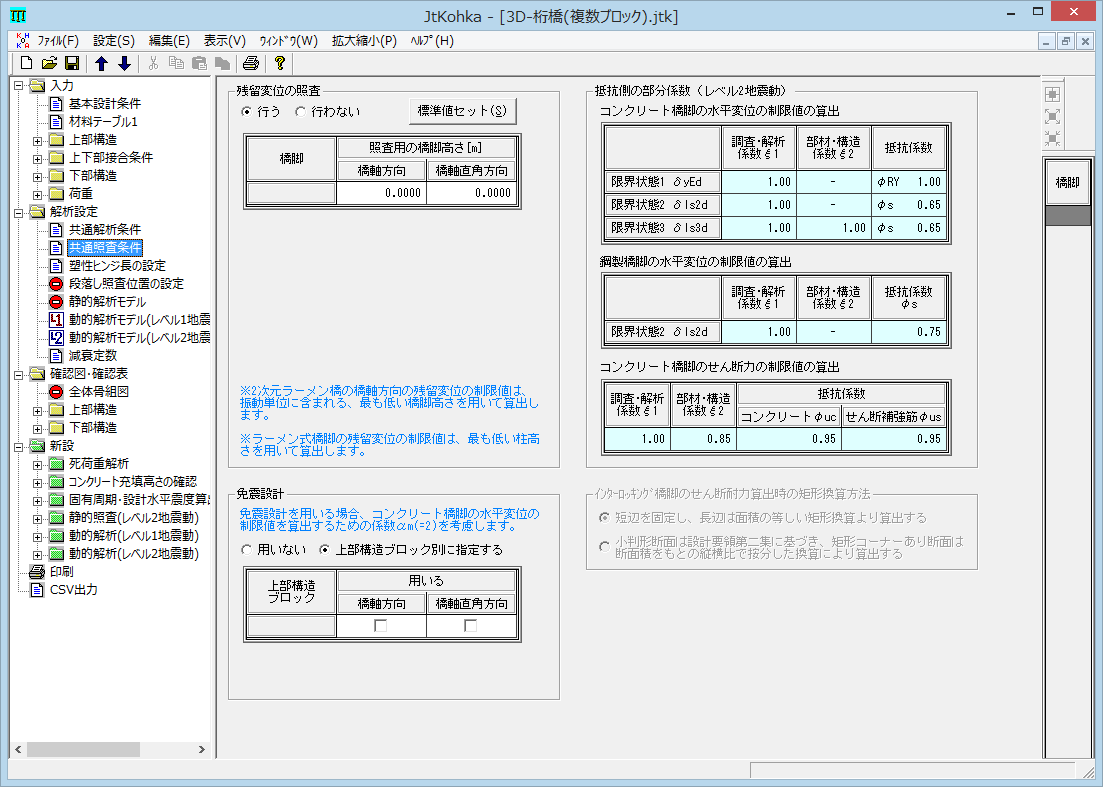Select the 用いない radio button
This screenshot has width=1103, height=787.
click(247, 549)
